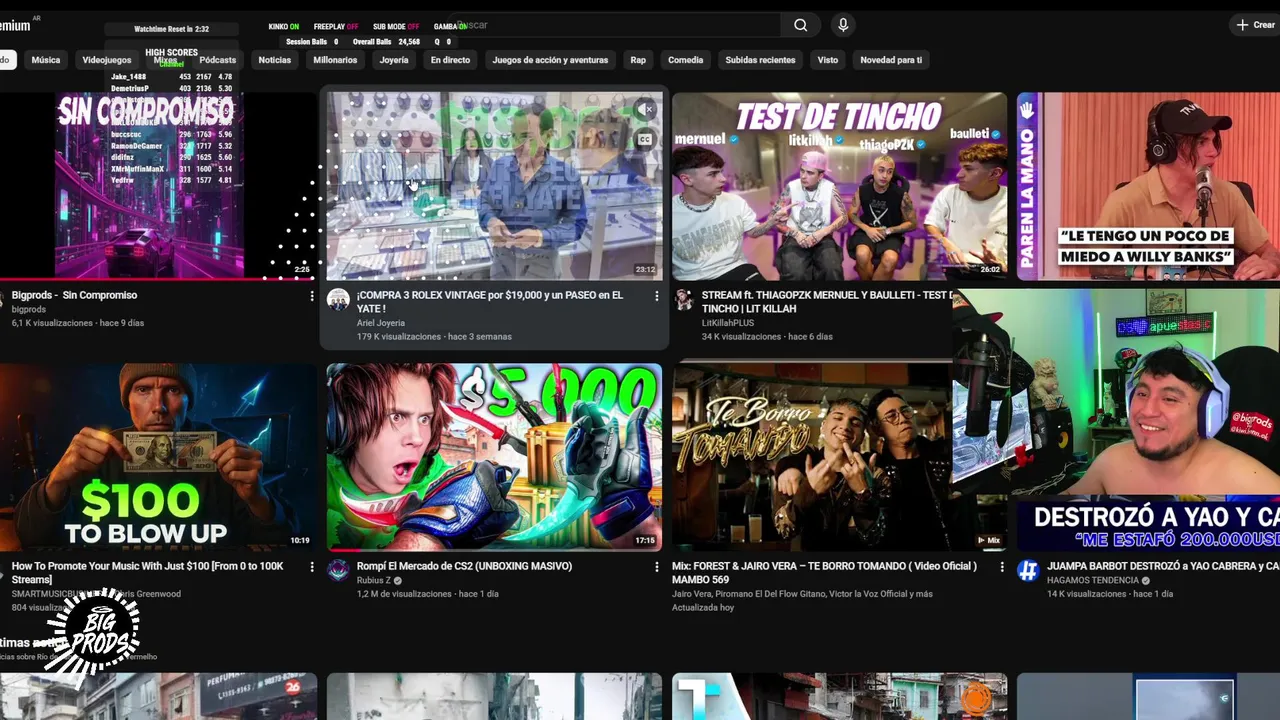The image size is (1280, 720).
Task: Mute the Rolex video hover preview
Action: (x=645, y=108)
